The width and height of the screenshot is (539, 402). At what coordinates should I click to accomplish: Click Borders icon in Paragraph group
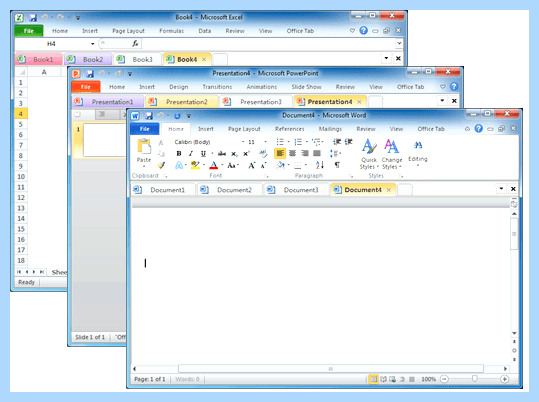(x=298, y=166)
